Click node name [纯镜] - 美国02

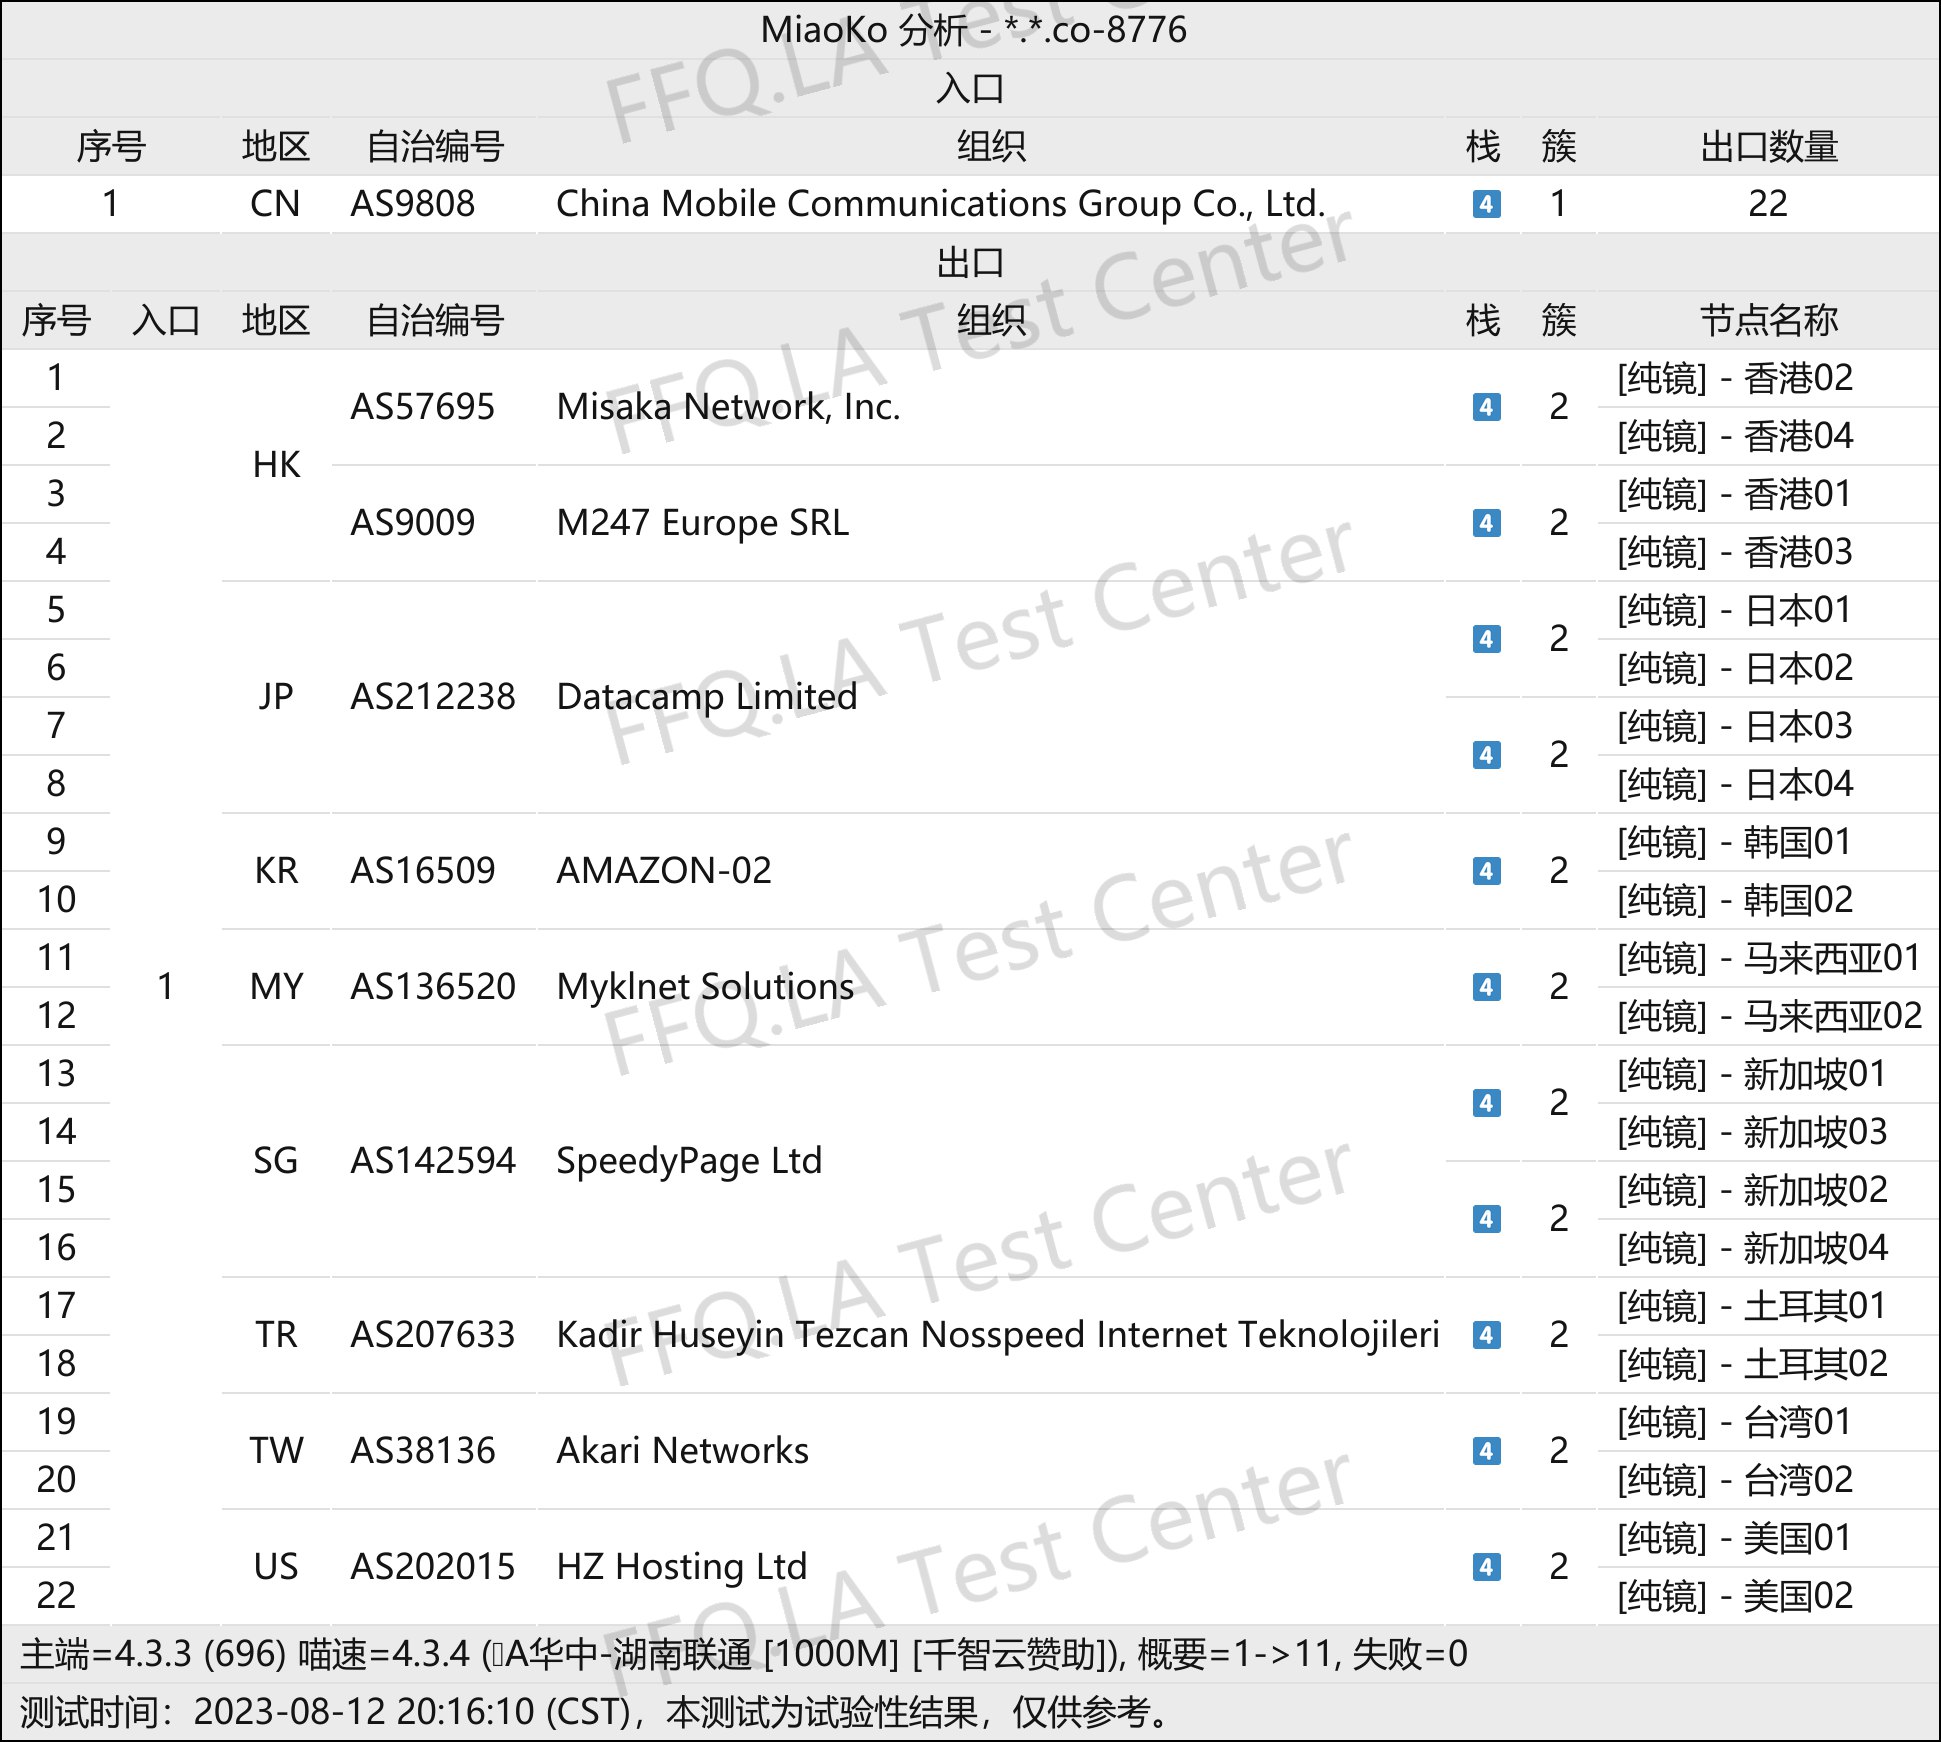1735,1596
